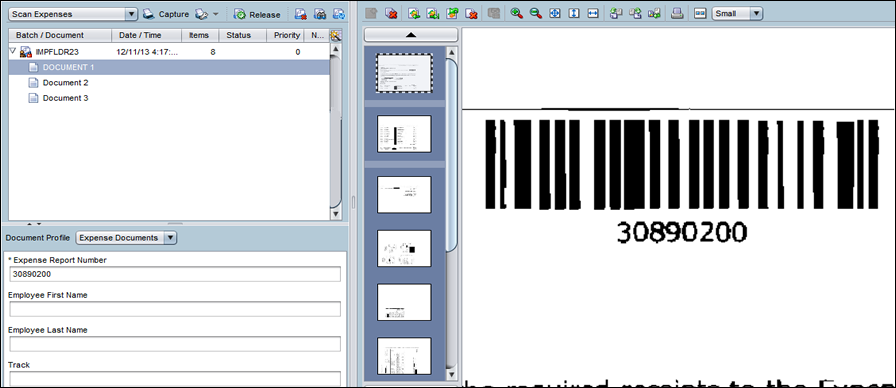Screen dimensions: 896x388
Task: Click the batch list scrollbar down arrow
Action: pos(336,214)
